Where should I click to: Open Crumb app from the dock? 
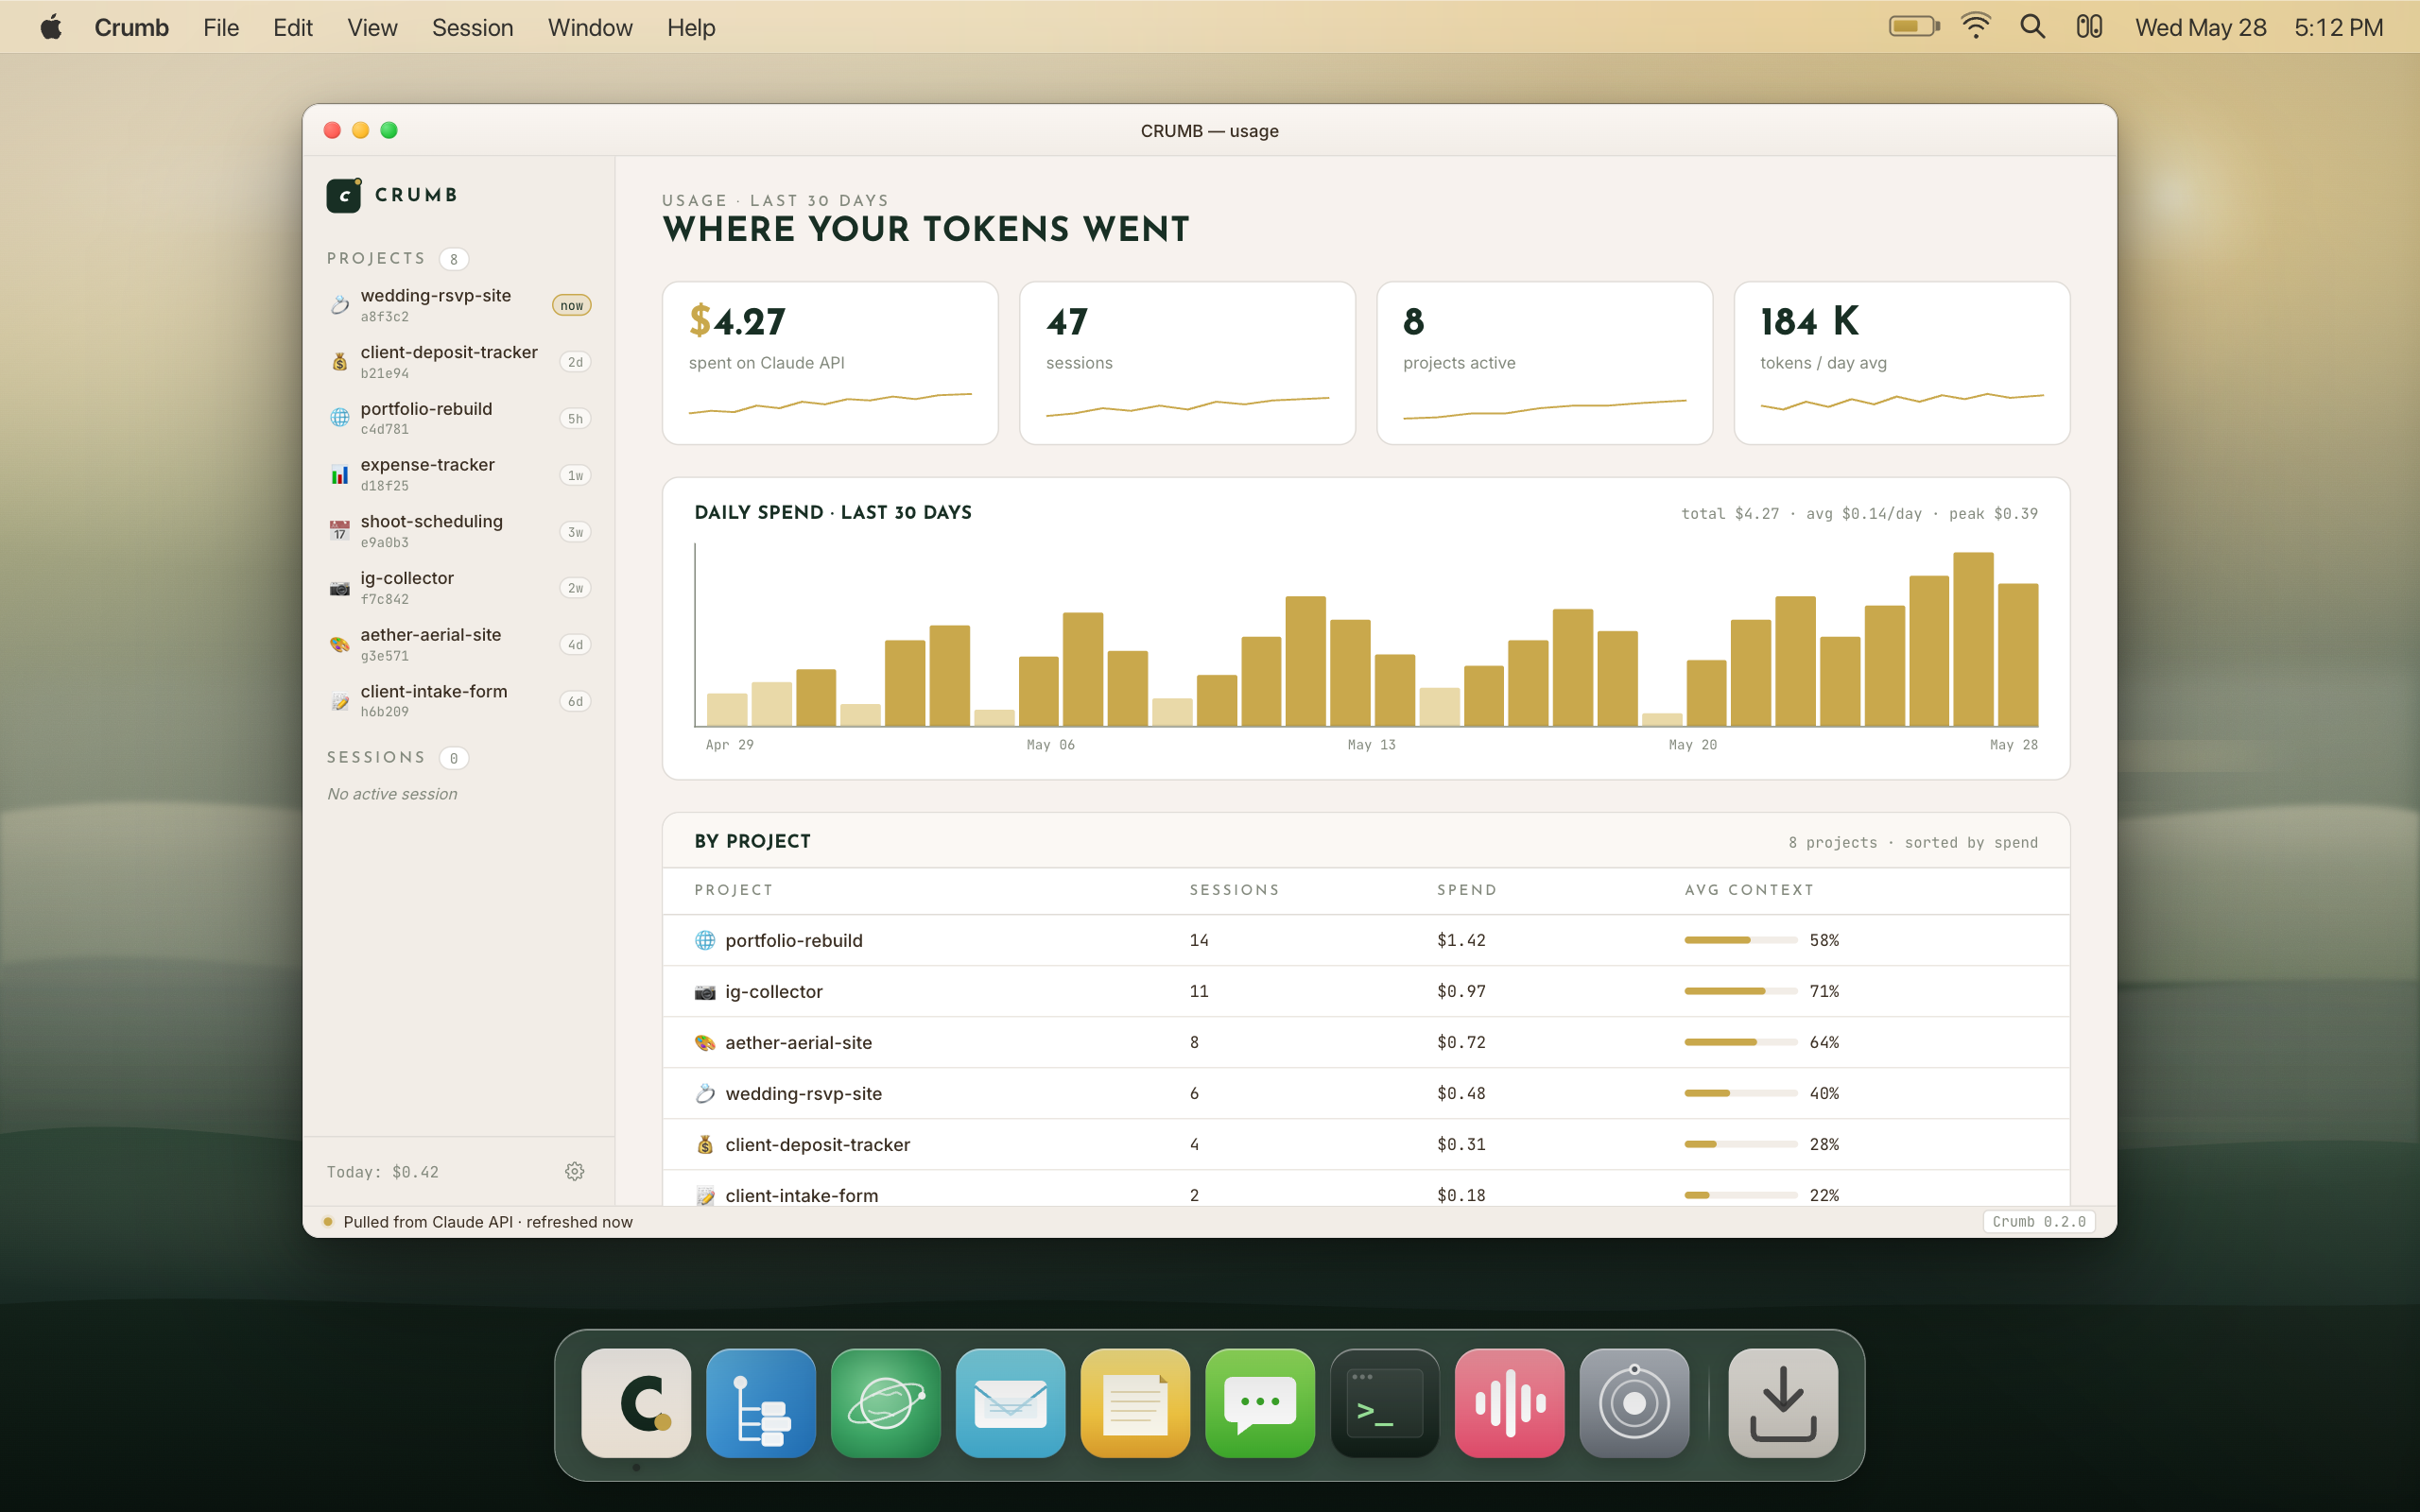click(x=636, y=1402)
